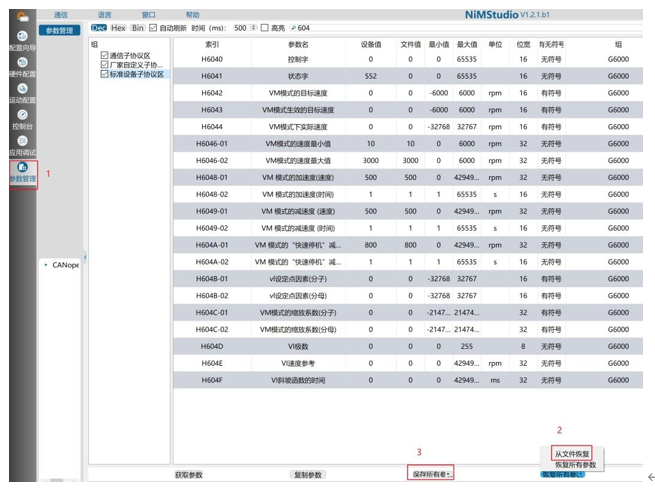This screenshot has width=655, height=494.
Task: Sort by the 单位 column header
Action: [495, 44]
